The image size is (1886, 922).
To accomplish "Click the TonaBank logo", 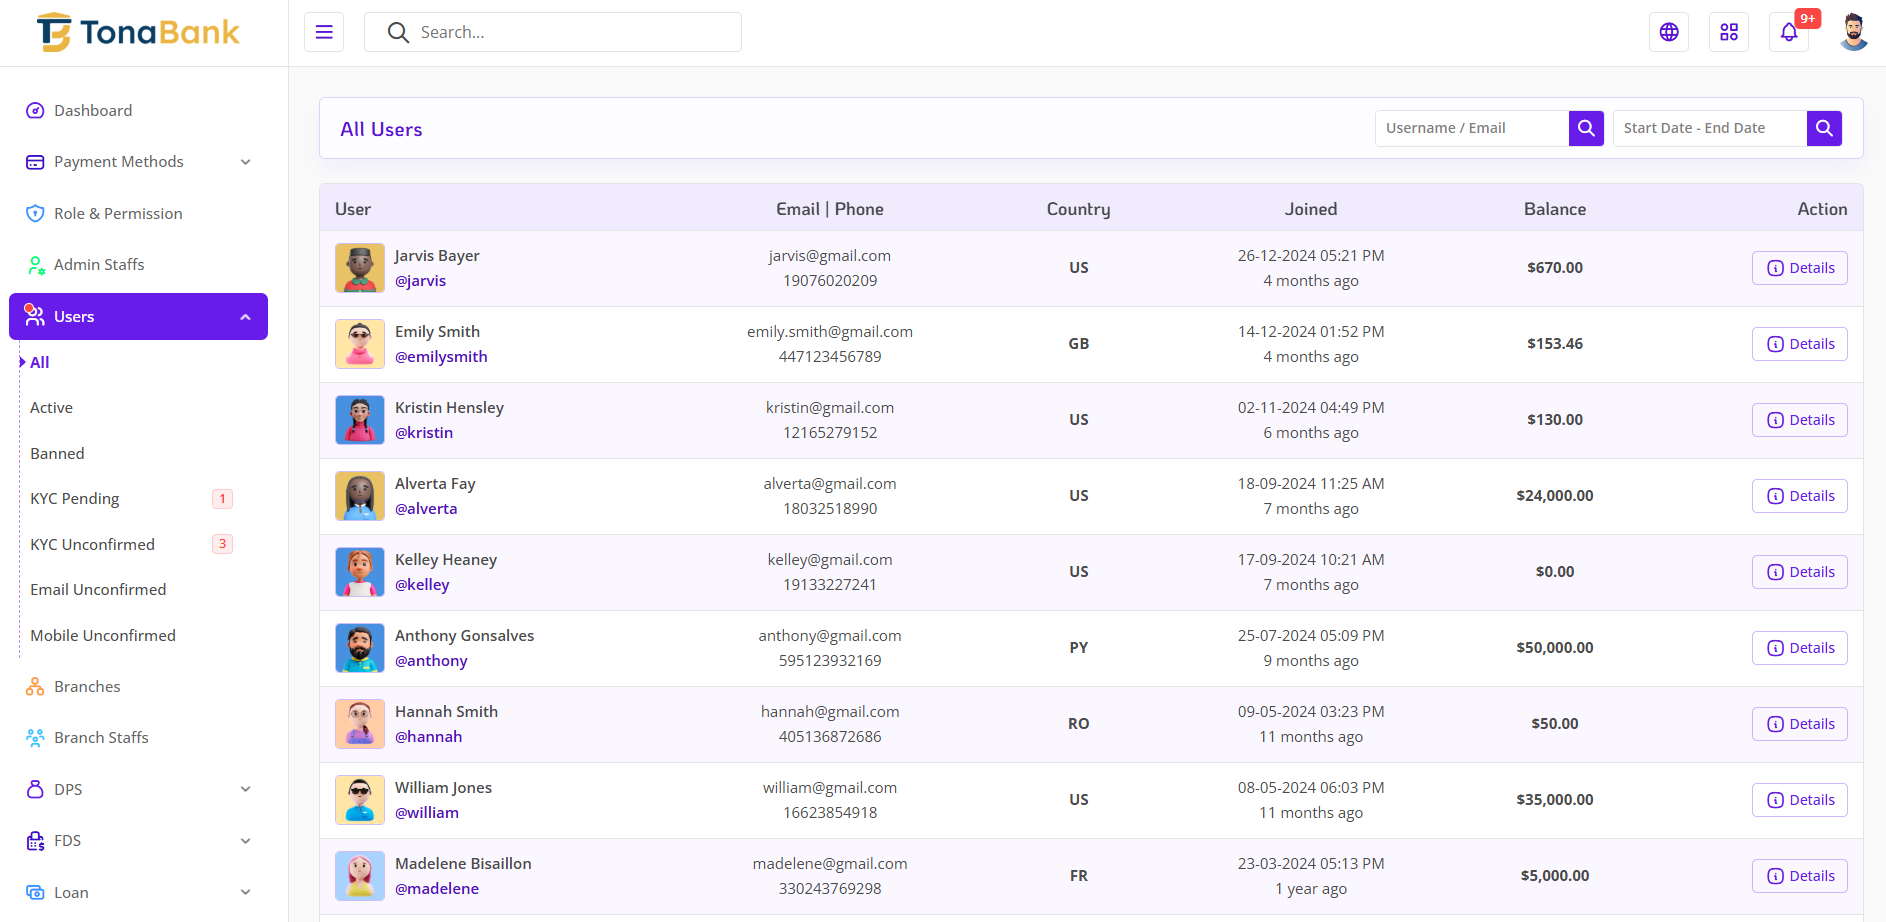I will tap(139, 33).
